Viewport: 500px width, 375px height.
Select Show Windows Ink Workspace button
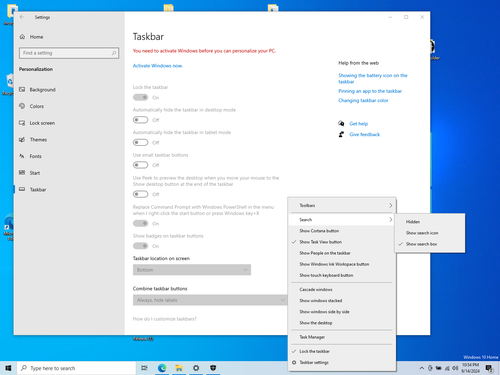pos(342,264)
